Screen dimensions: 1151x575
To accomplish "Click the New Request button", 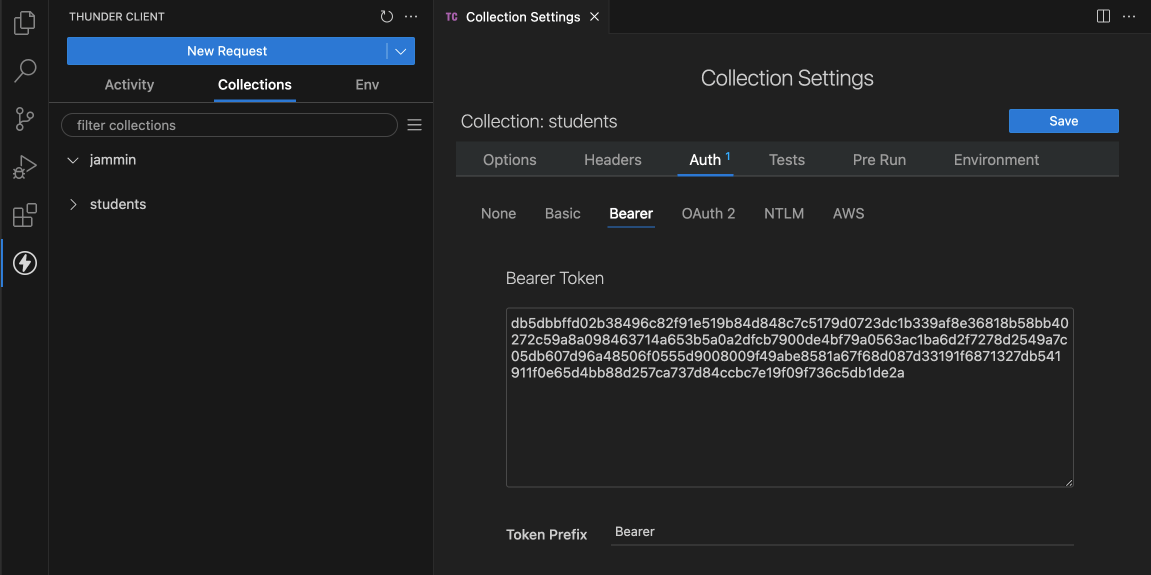I will pos(227,51).
